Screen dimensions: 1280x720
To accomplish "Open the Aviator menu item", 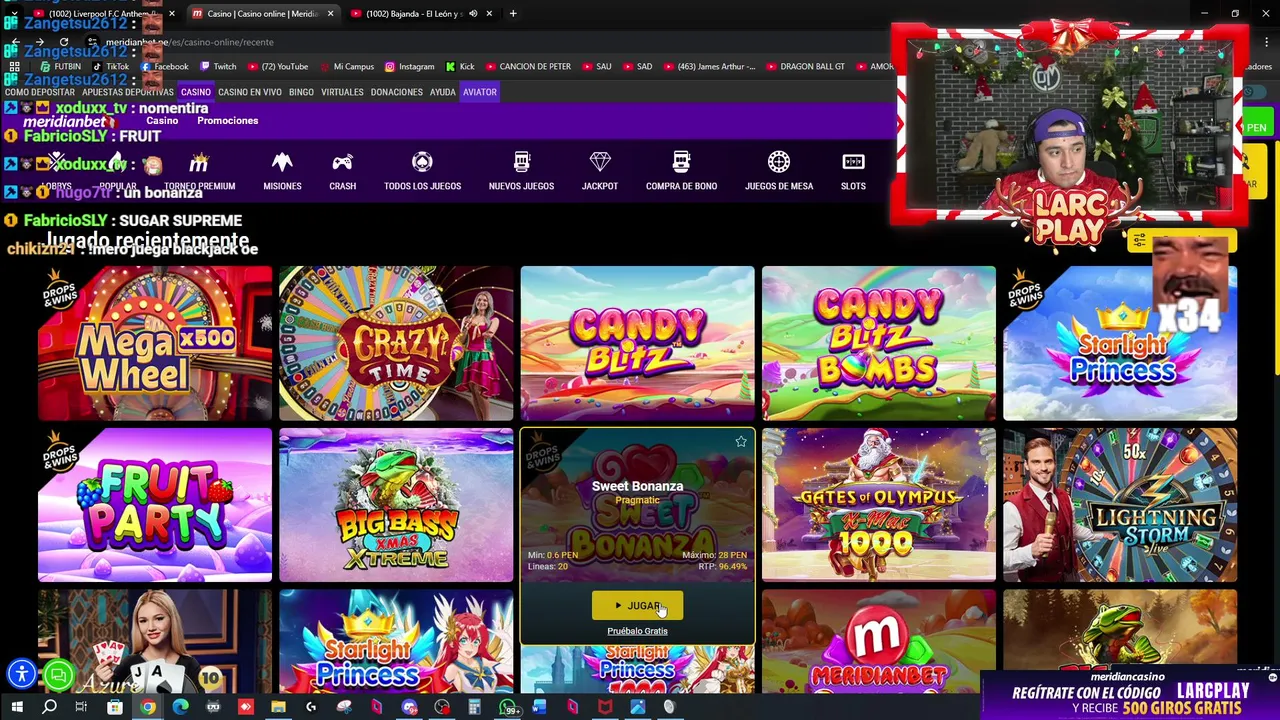I will [x=480, y=92].
